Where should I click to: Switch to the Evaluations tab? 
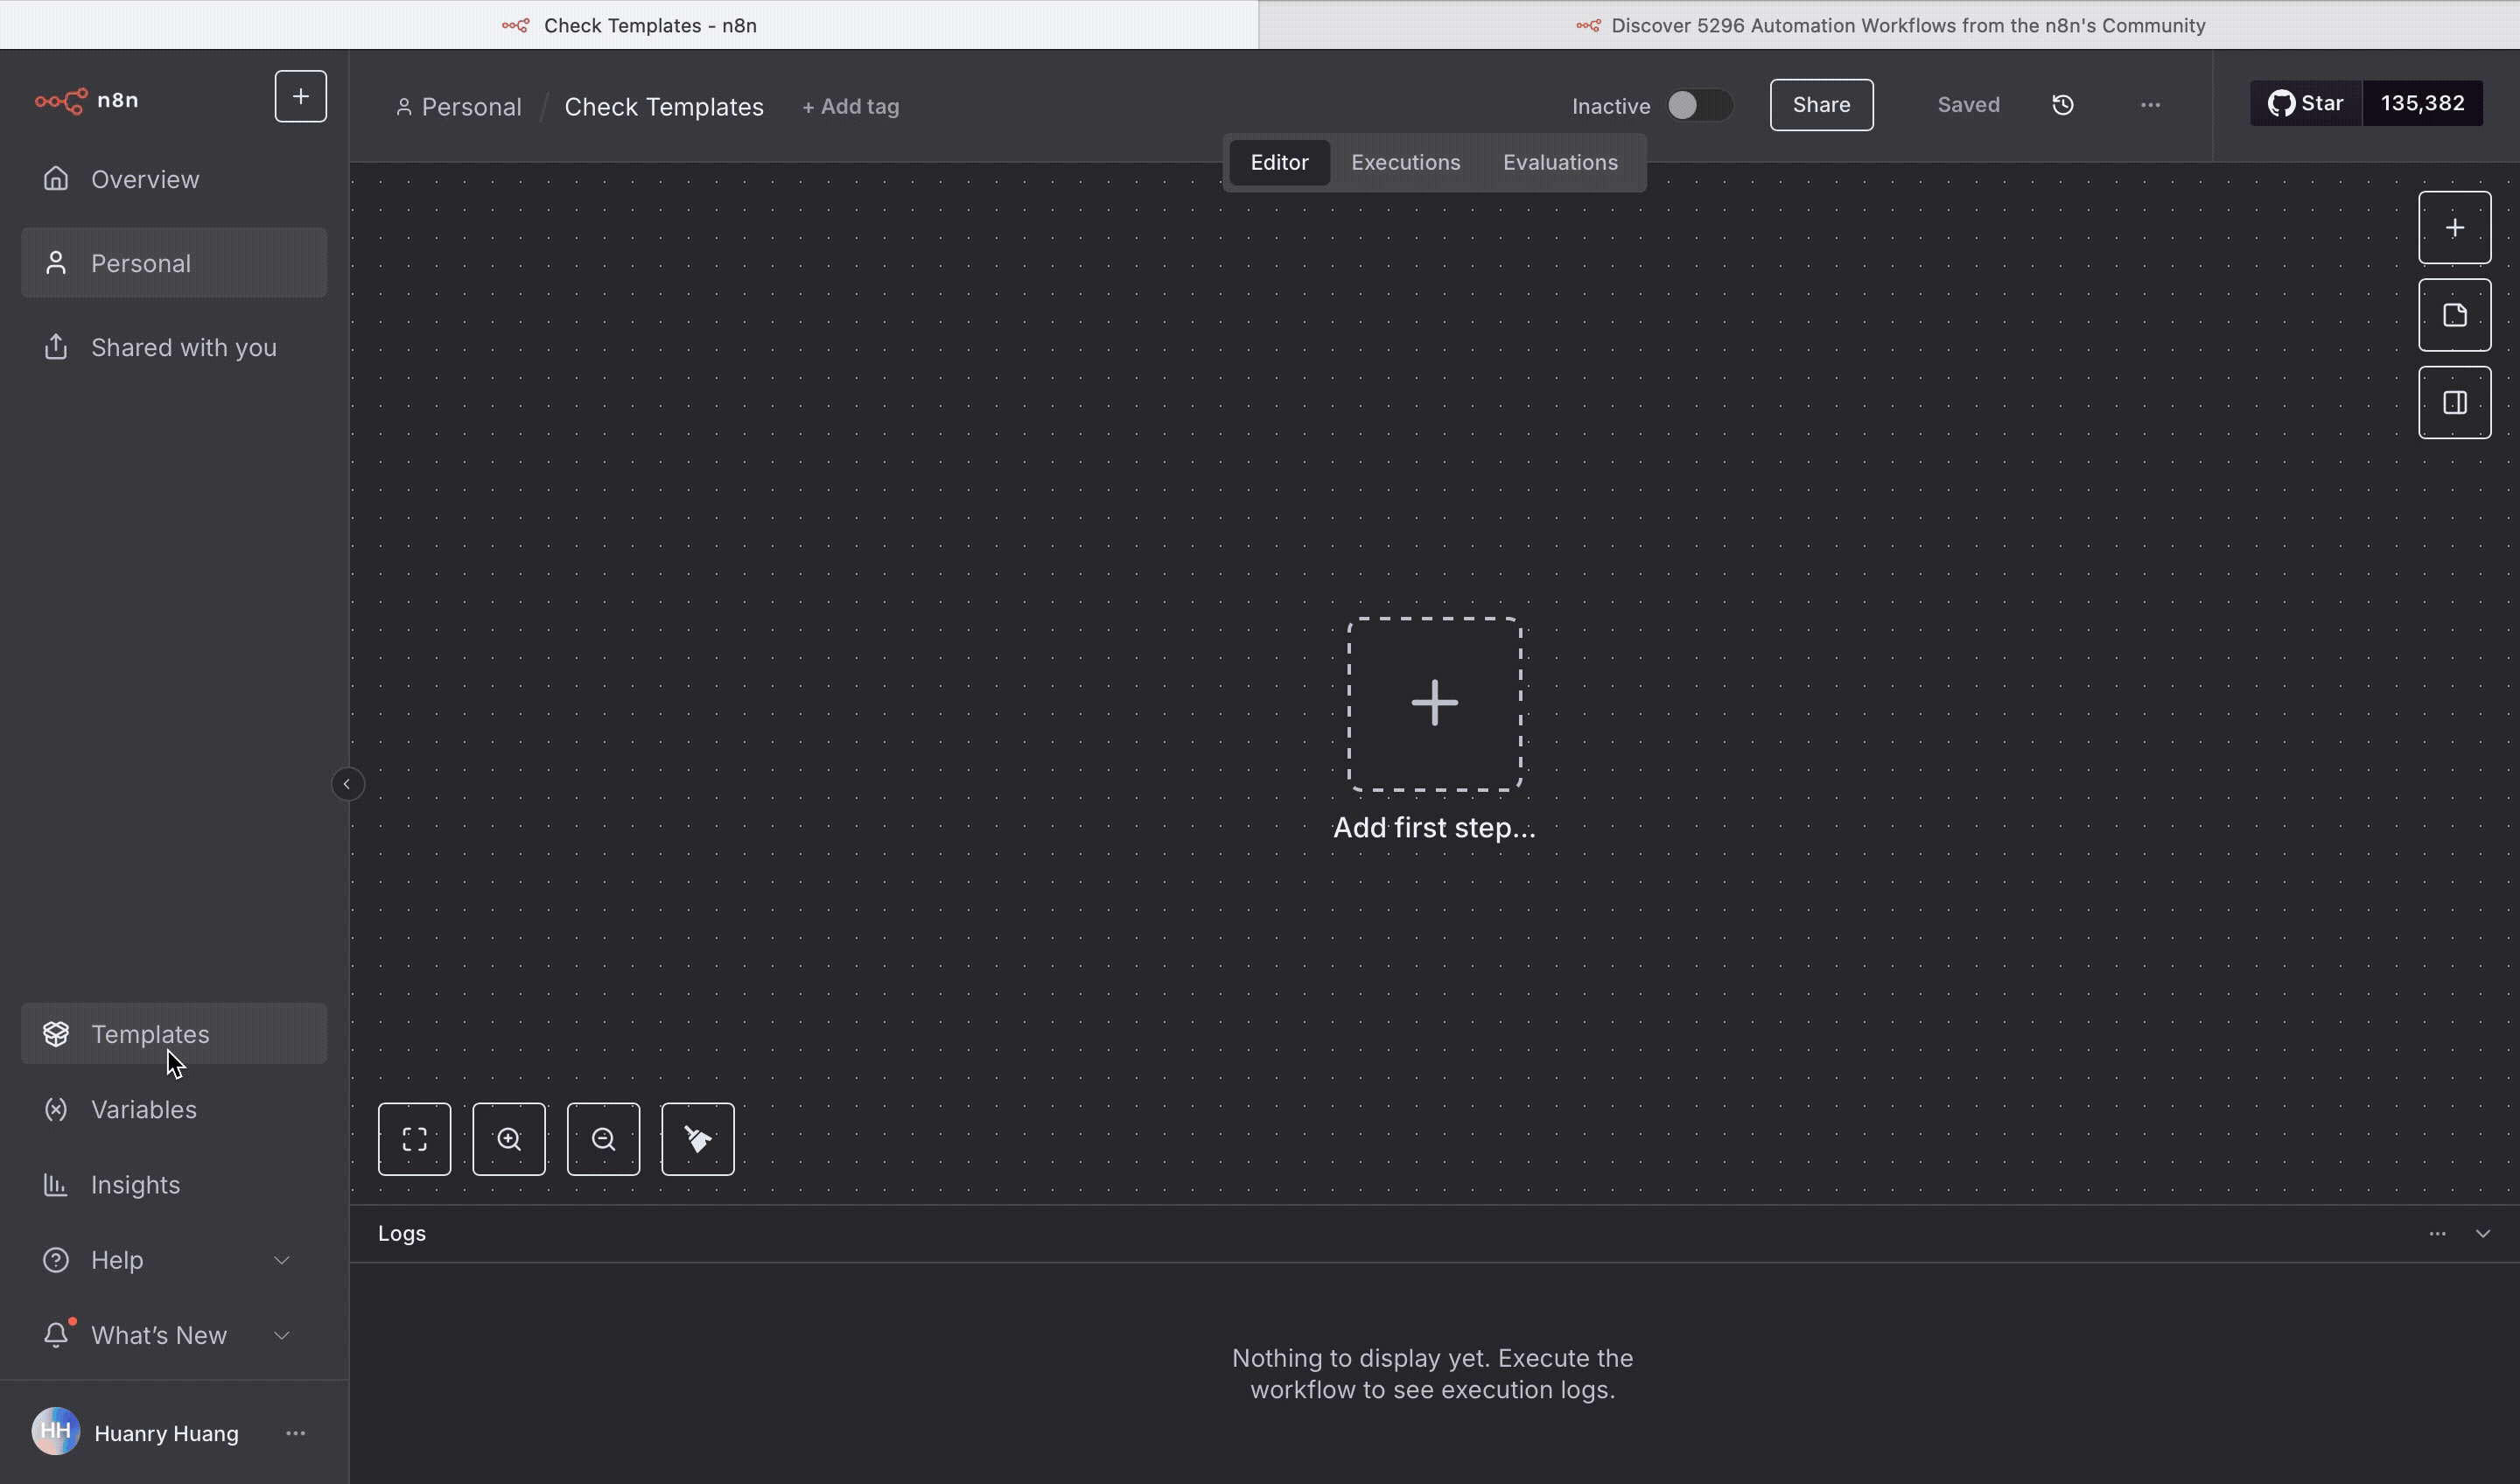pos(1560,162)
